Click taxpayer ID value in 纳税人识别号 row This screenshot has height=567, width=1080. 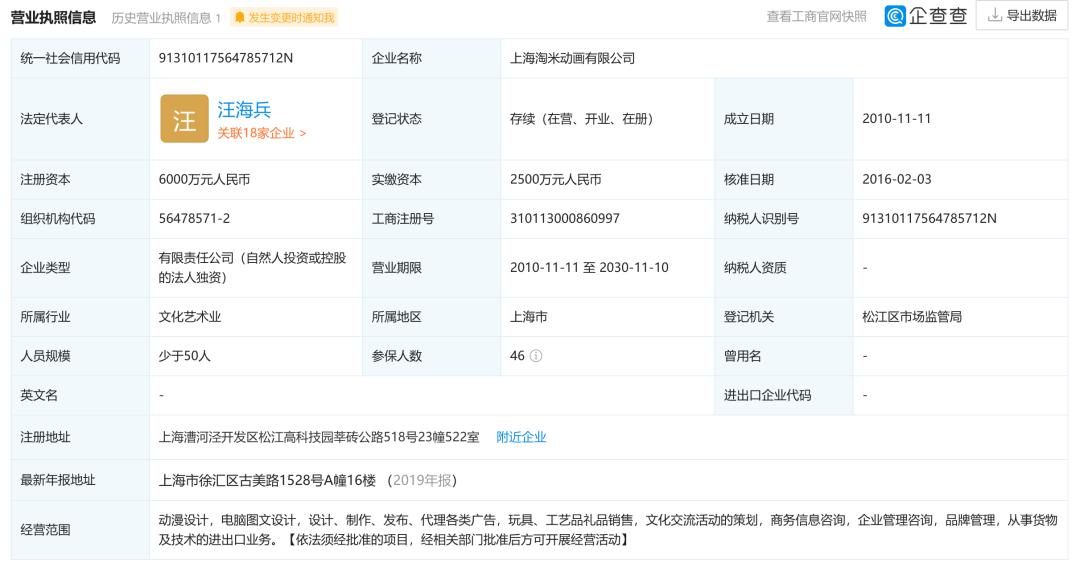coord(930,218)
